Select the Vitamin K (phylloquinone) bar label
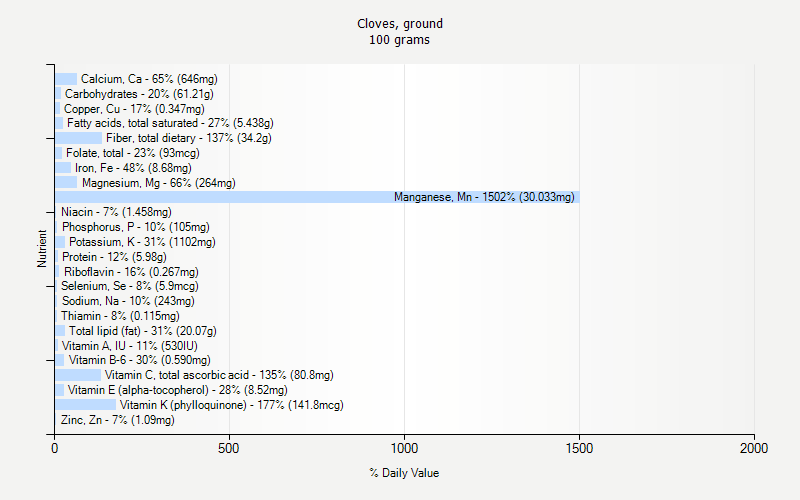This screenshot has width=800, height=500. tap(231, 405)
